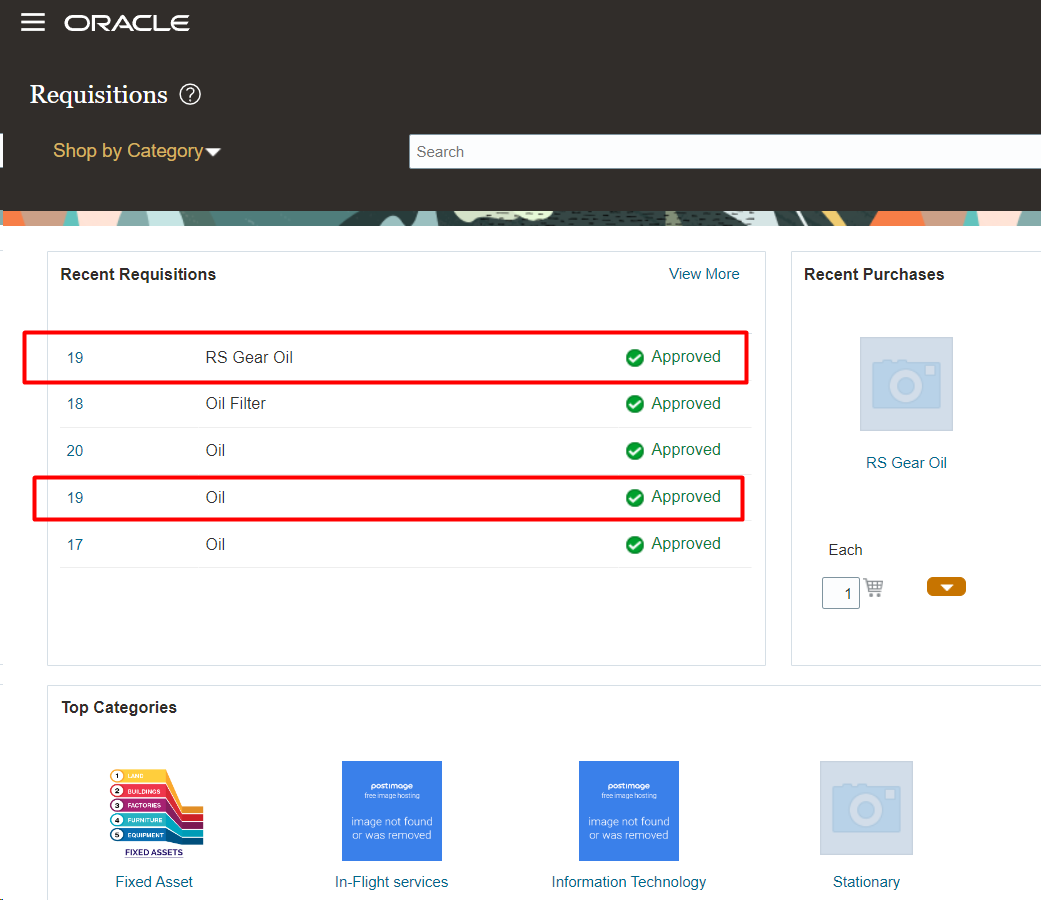Open the orange dropdown below RS Gear Oil quantity
The width and height of the screenshot is (1041, 900).
(x=946, y=587)
